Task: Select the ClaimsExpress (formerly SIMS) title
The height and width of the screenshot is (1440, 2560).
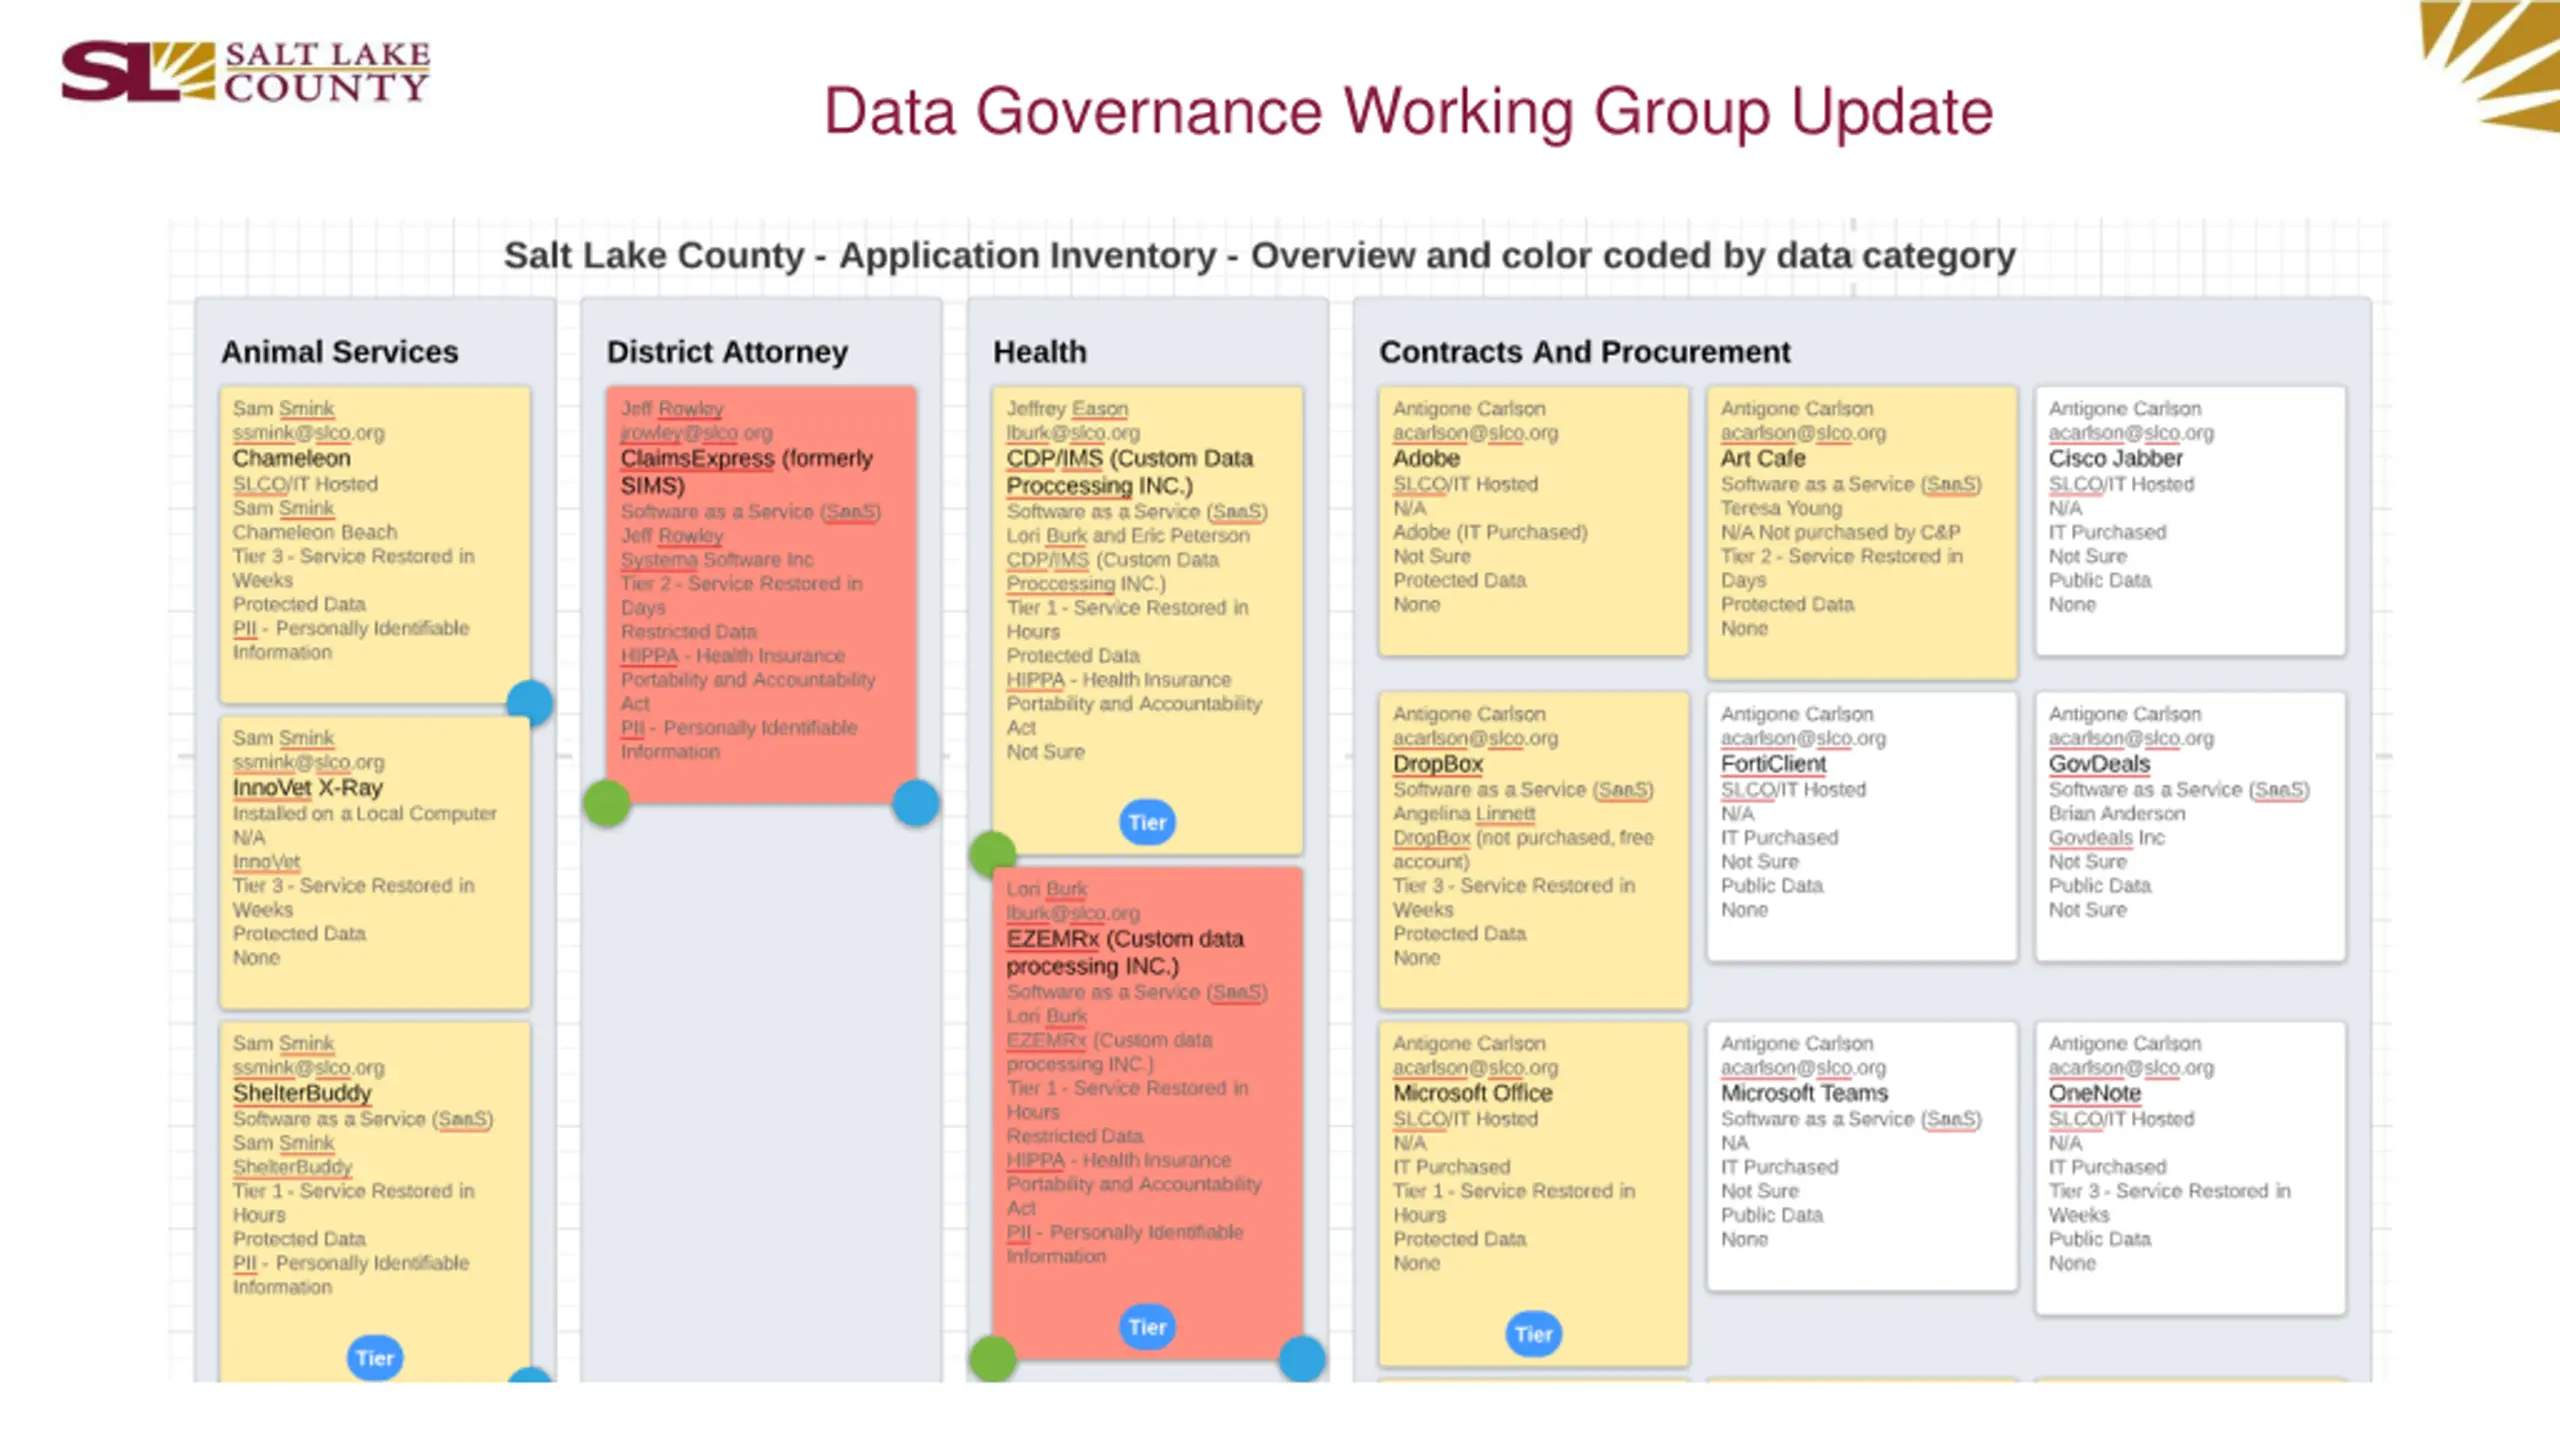Action: 746,472
